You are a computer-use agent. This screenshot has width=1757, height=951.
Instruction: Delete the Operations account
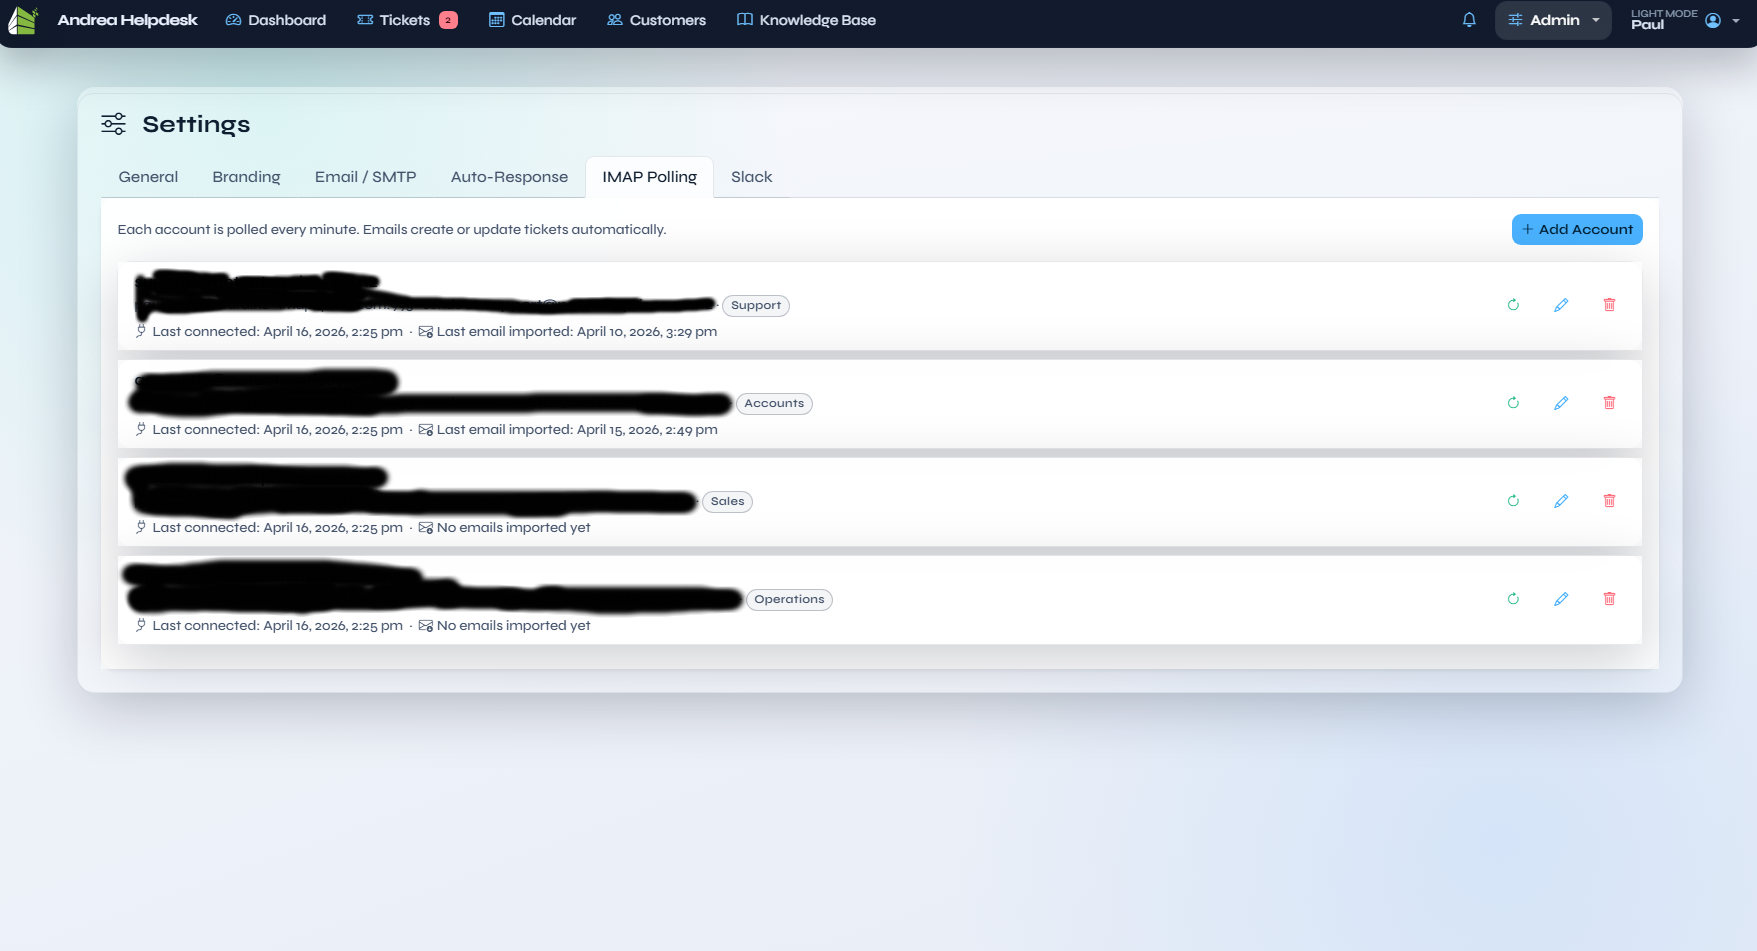point(1610,599)
